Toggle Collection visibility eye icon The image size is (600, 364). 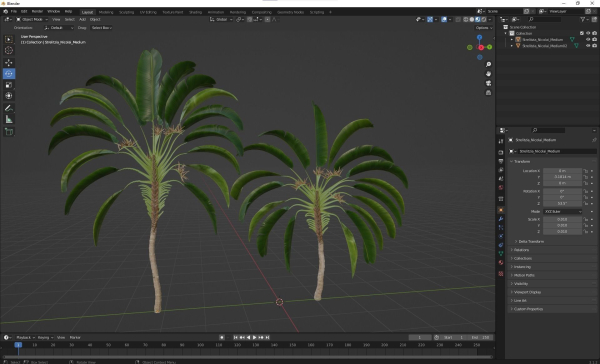point(588,33)
